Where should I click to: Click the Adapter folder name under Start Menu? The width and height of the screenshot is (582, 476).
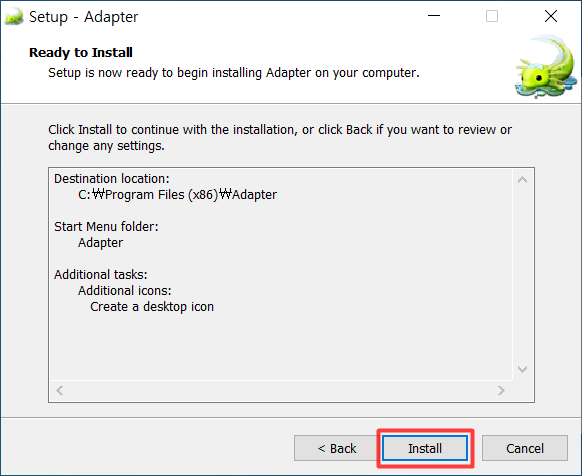pos(100,243)
